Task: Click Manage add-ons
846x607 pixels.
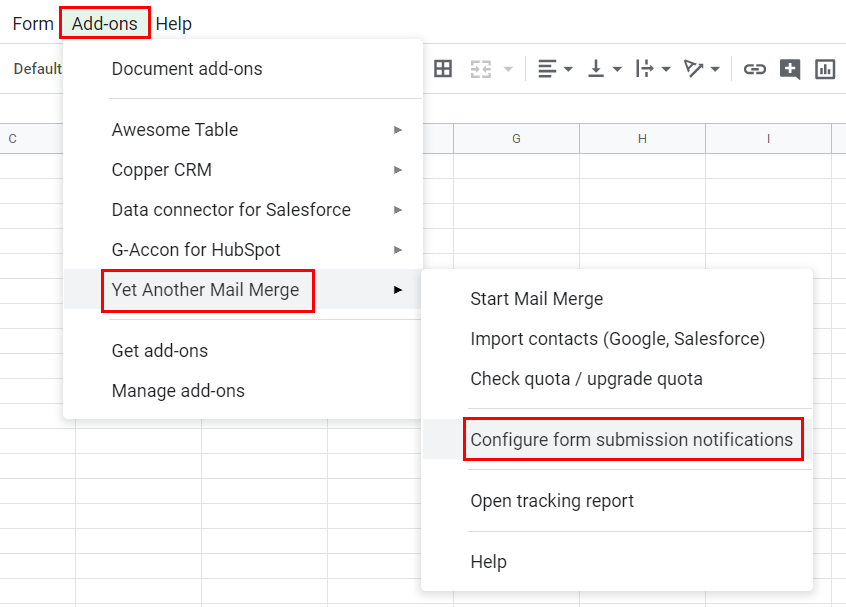Action: (x=178, y=391)
